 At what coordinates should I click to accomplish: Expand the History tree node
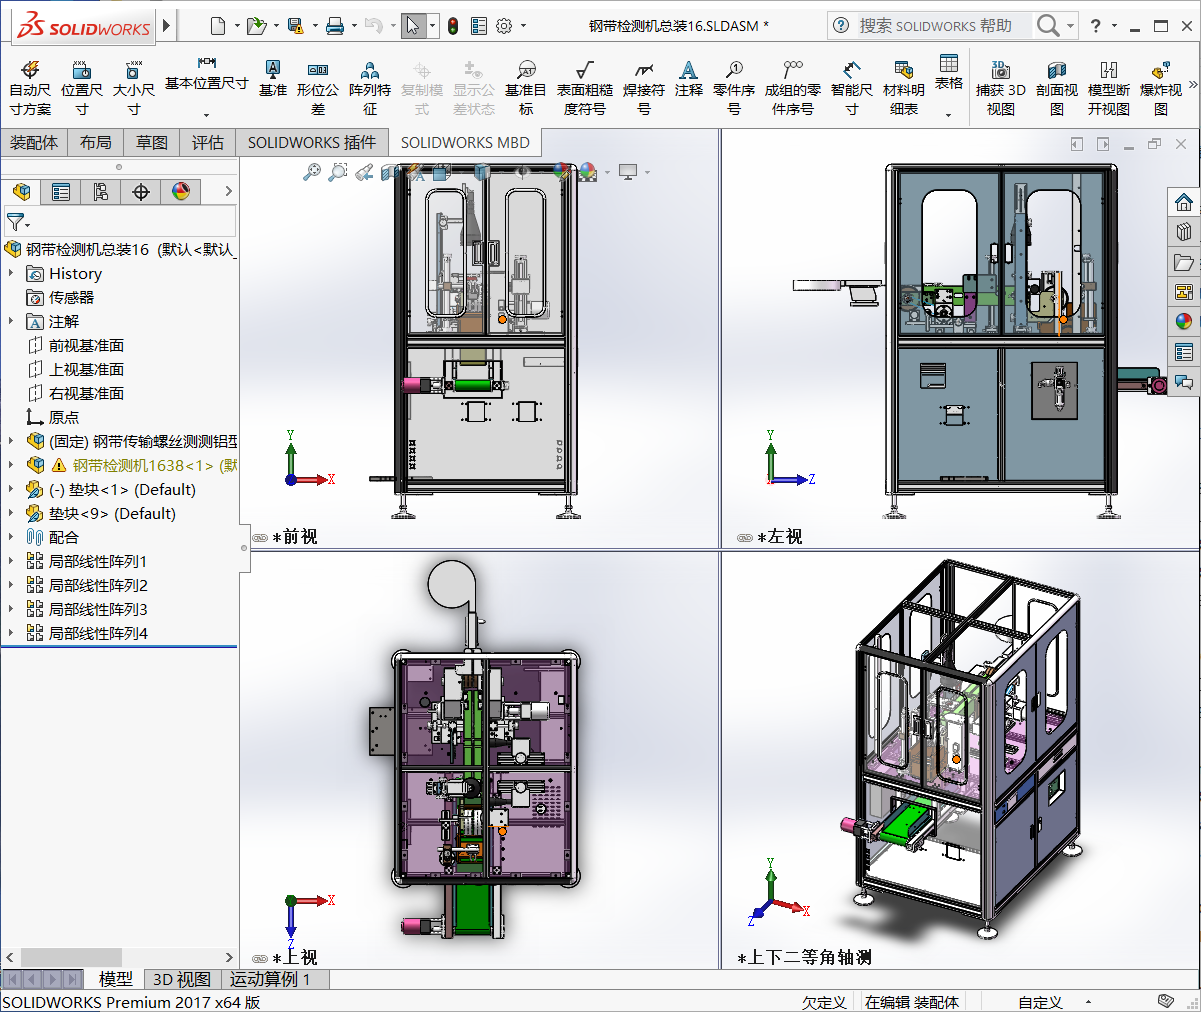11,273
